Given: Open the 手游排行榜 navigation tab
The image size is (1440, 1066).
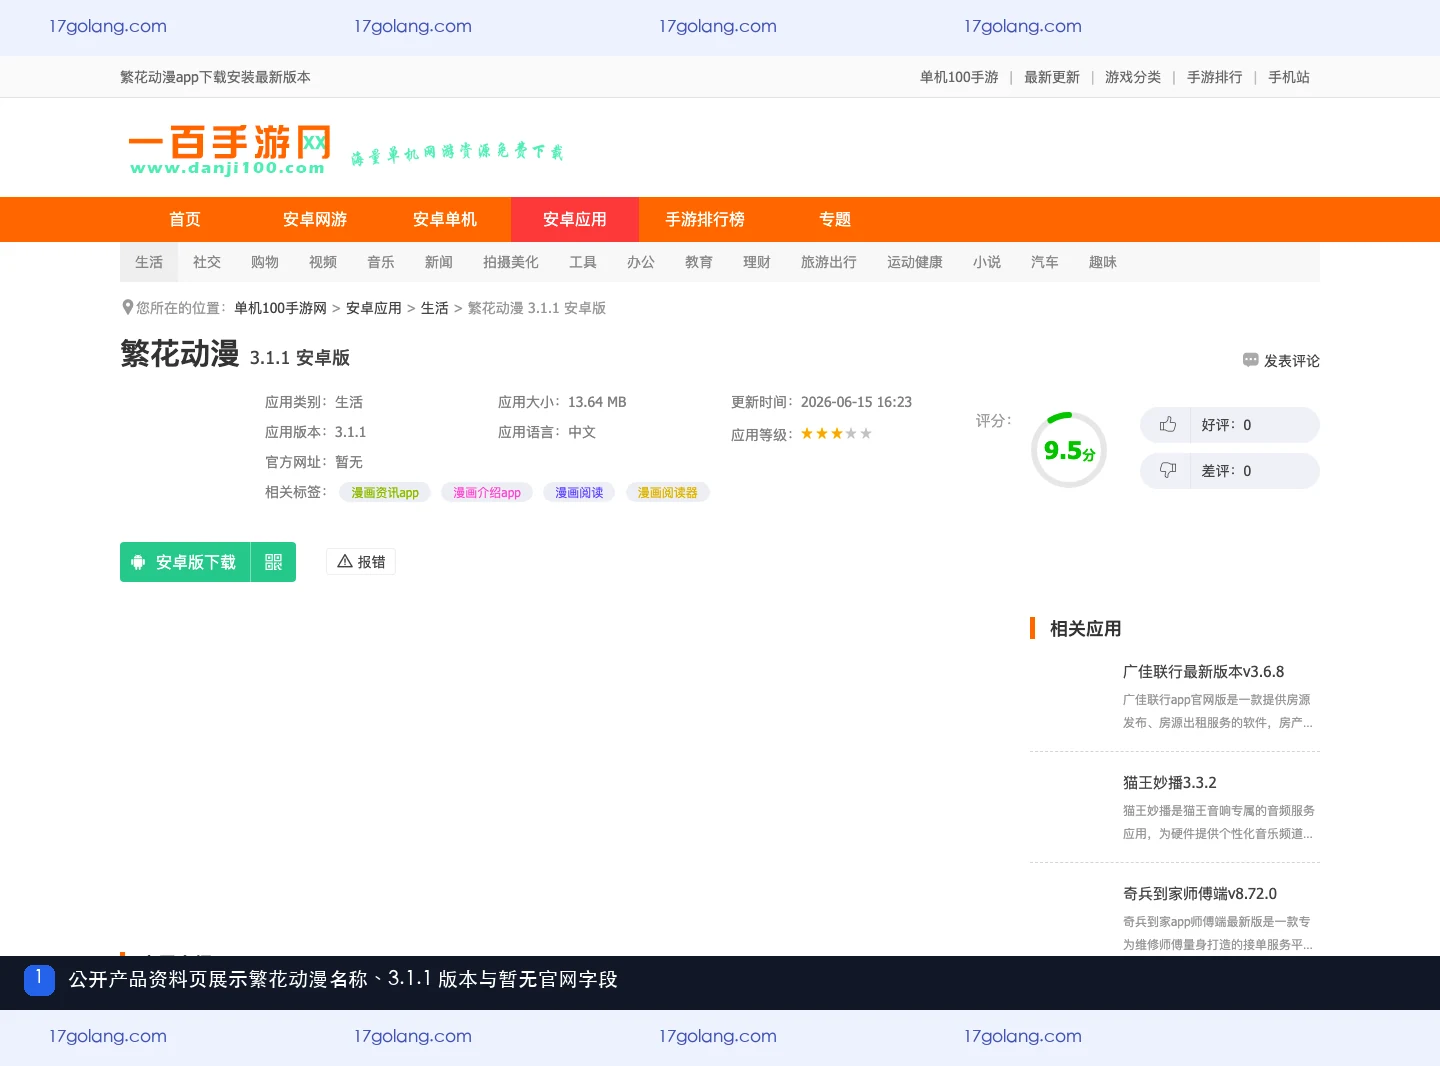Looking at the screenshot, I should pos(705,220).
